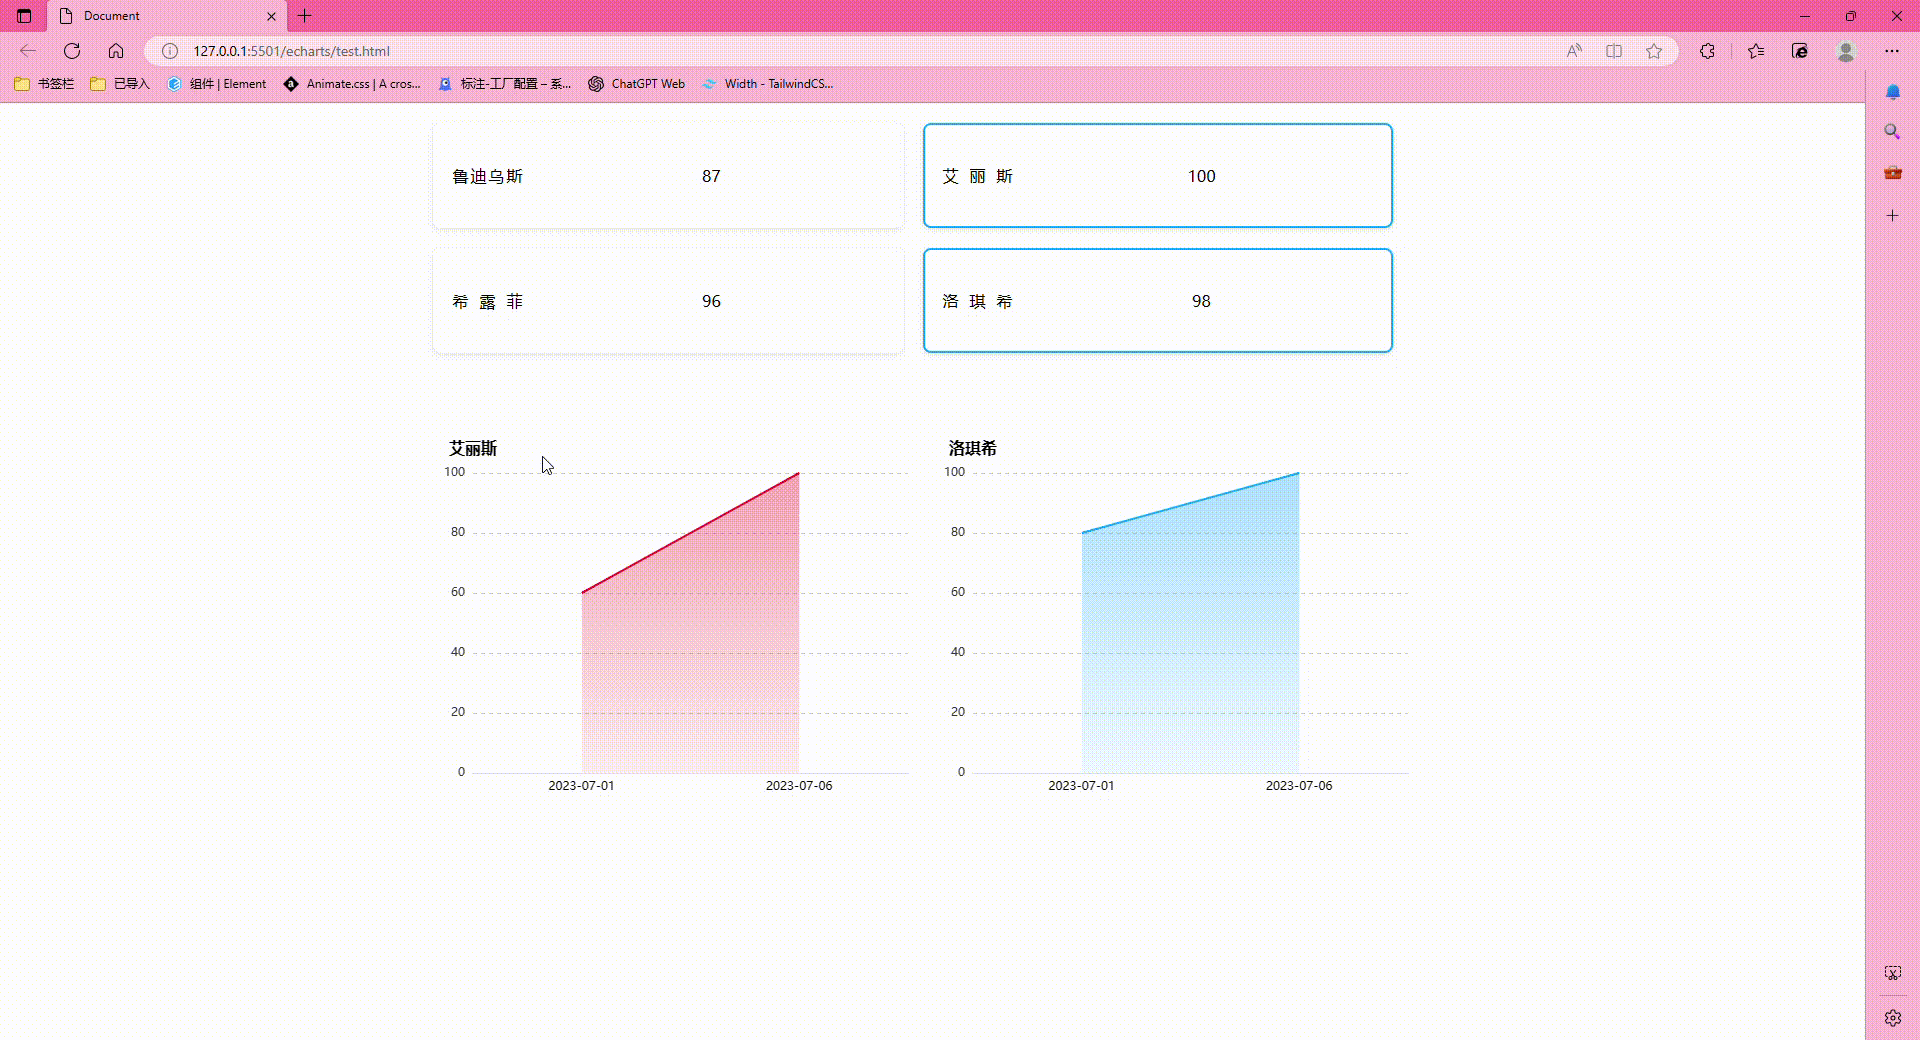
Task: Open the Favorites list icon
Action: click(x=1756, y=51)
